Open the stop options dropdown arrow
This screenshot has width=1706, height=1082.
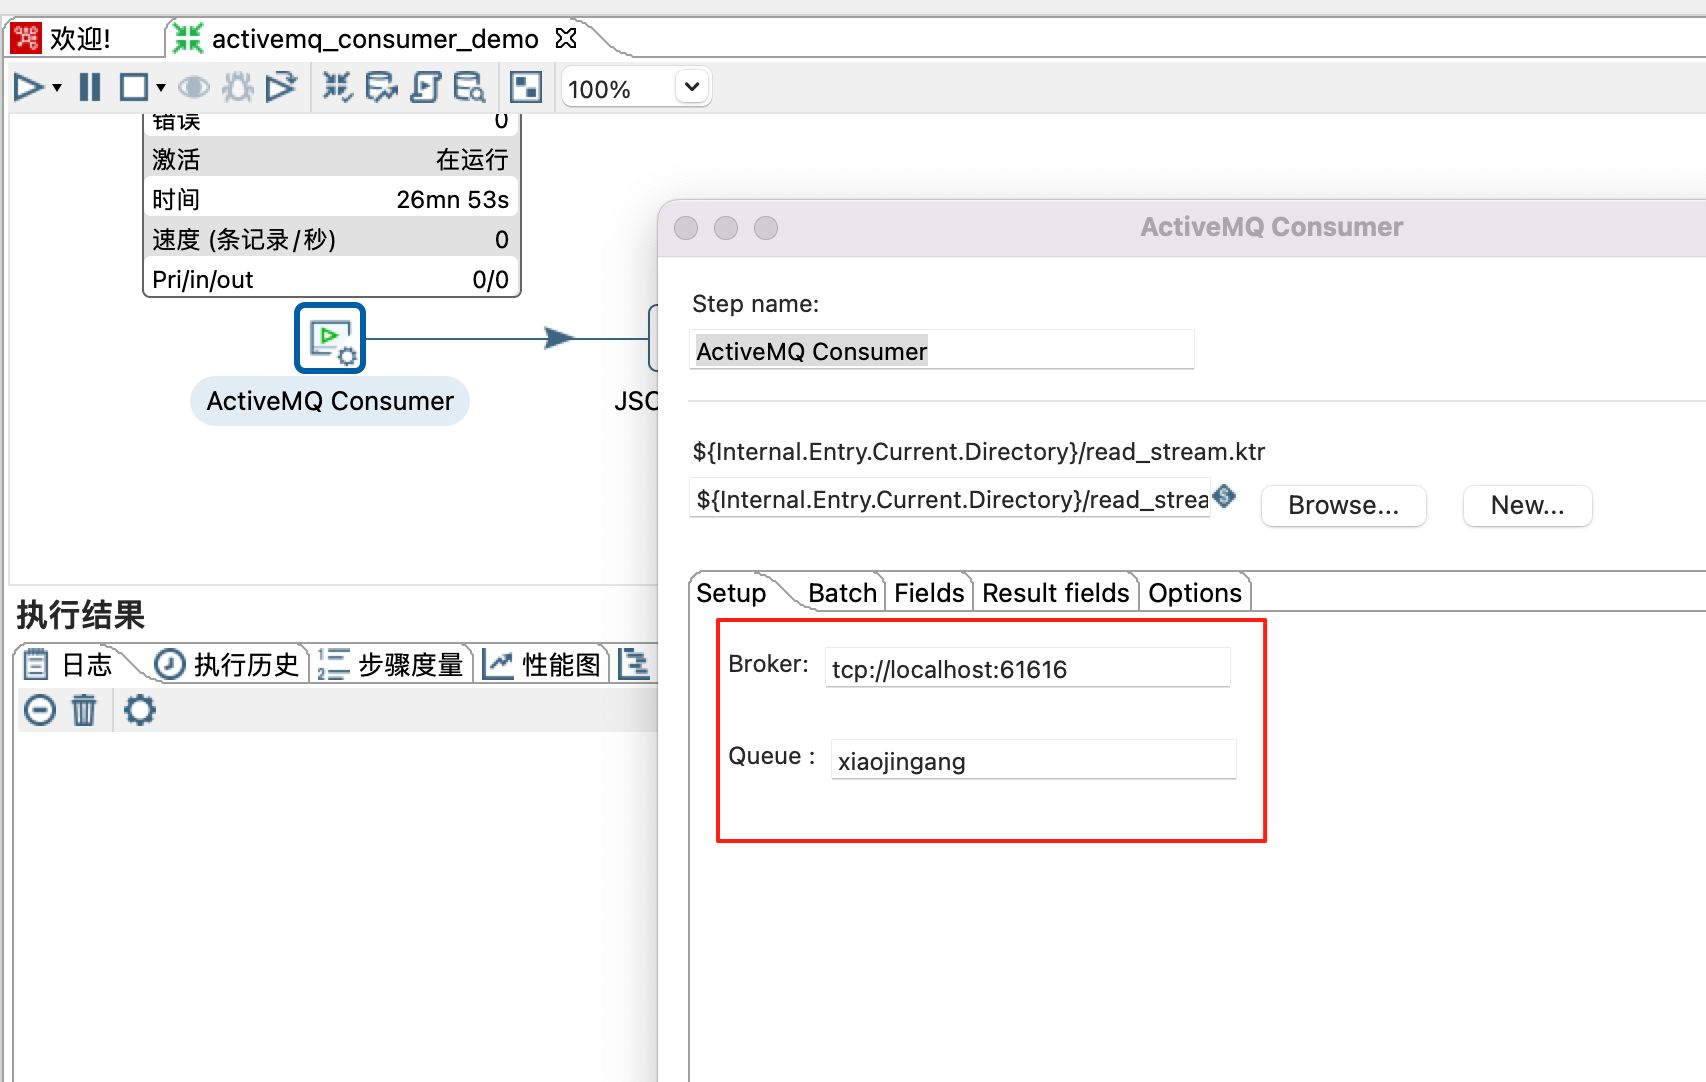[160, 88]
